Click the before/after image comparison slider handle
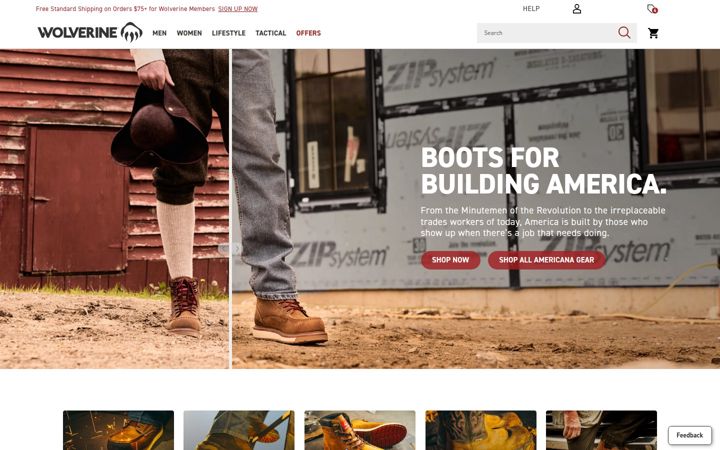The width and height of the screenshot is (720, 450). click(x=230, y=249)
